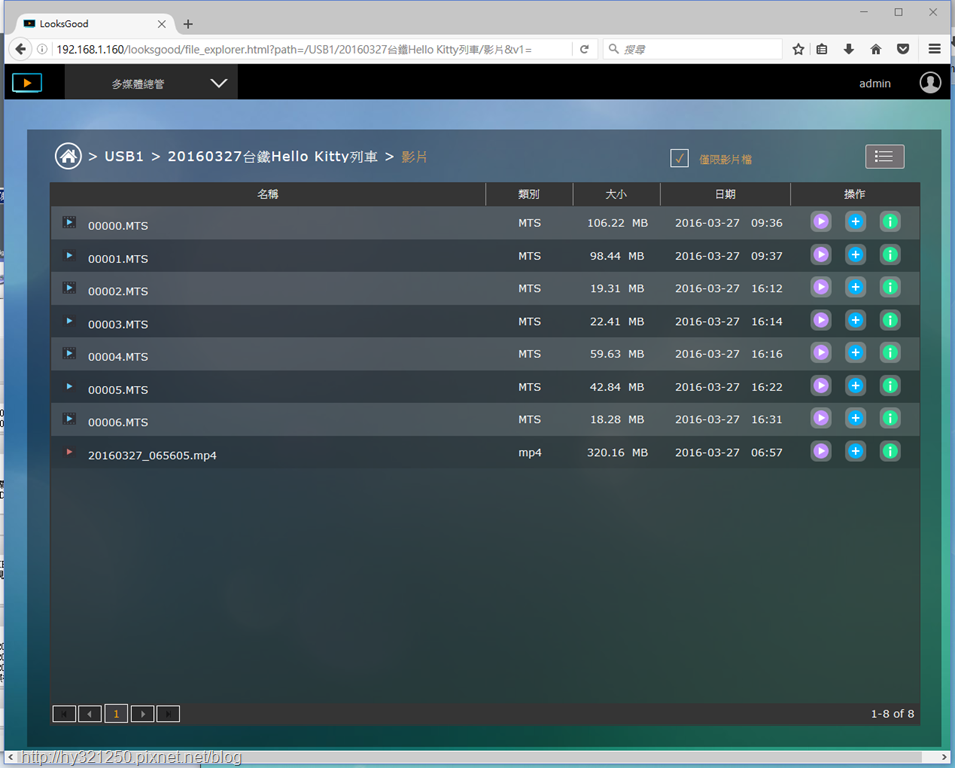
Task: Show info for 00000.MTS
Action: click(890, 222)
